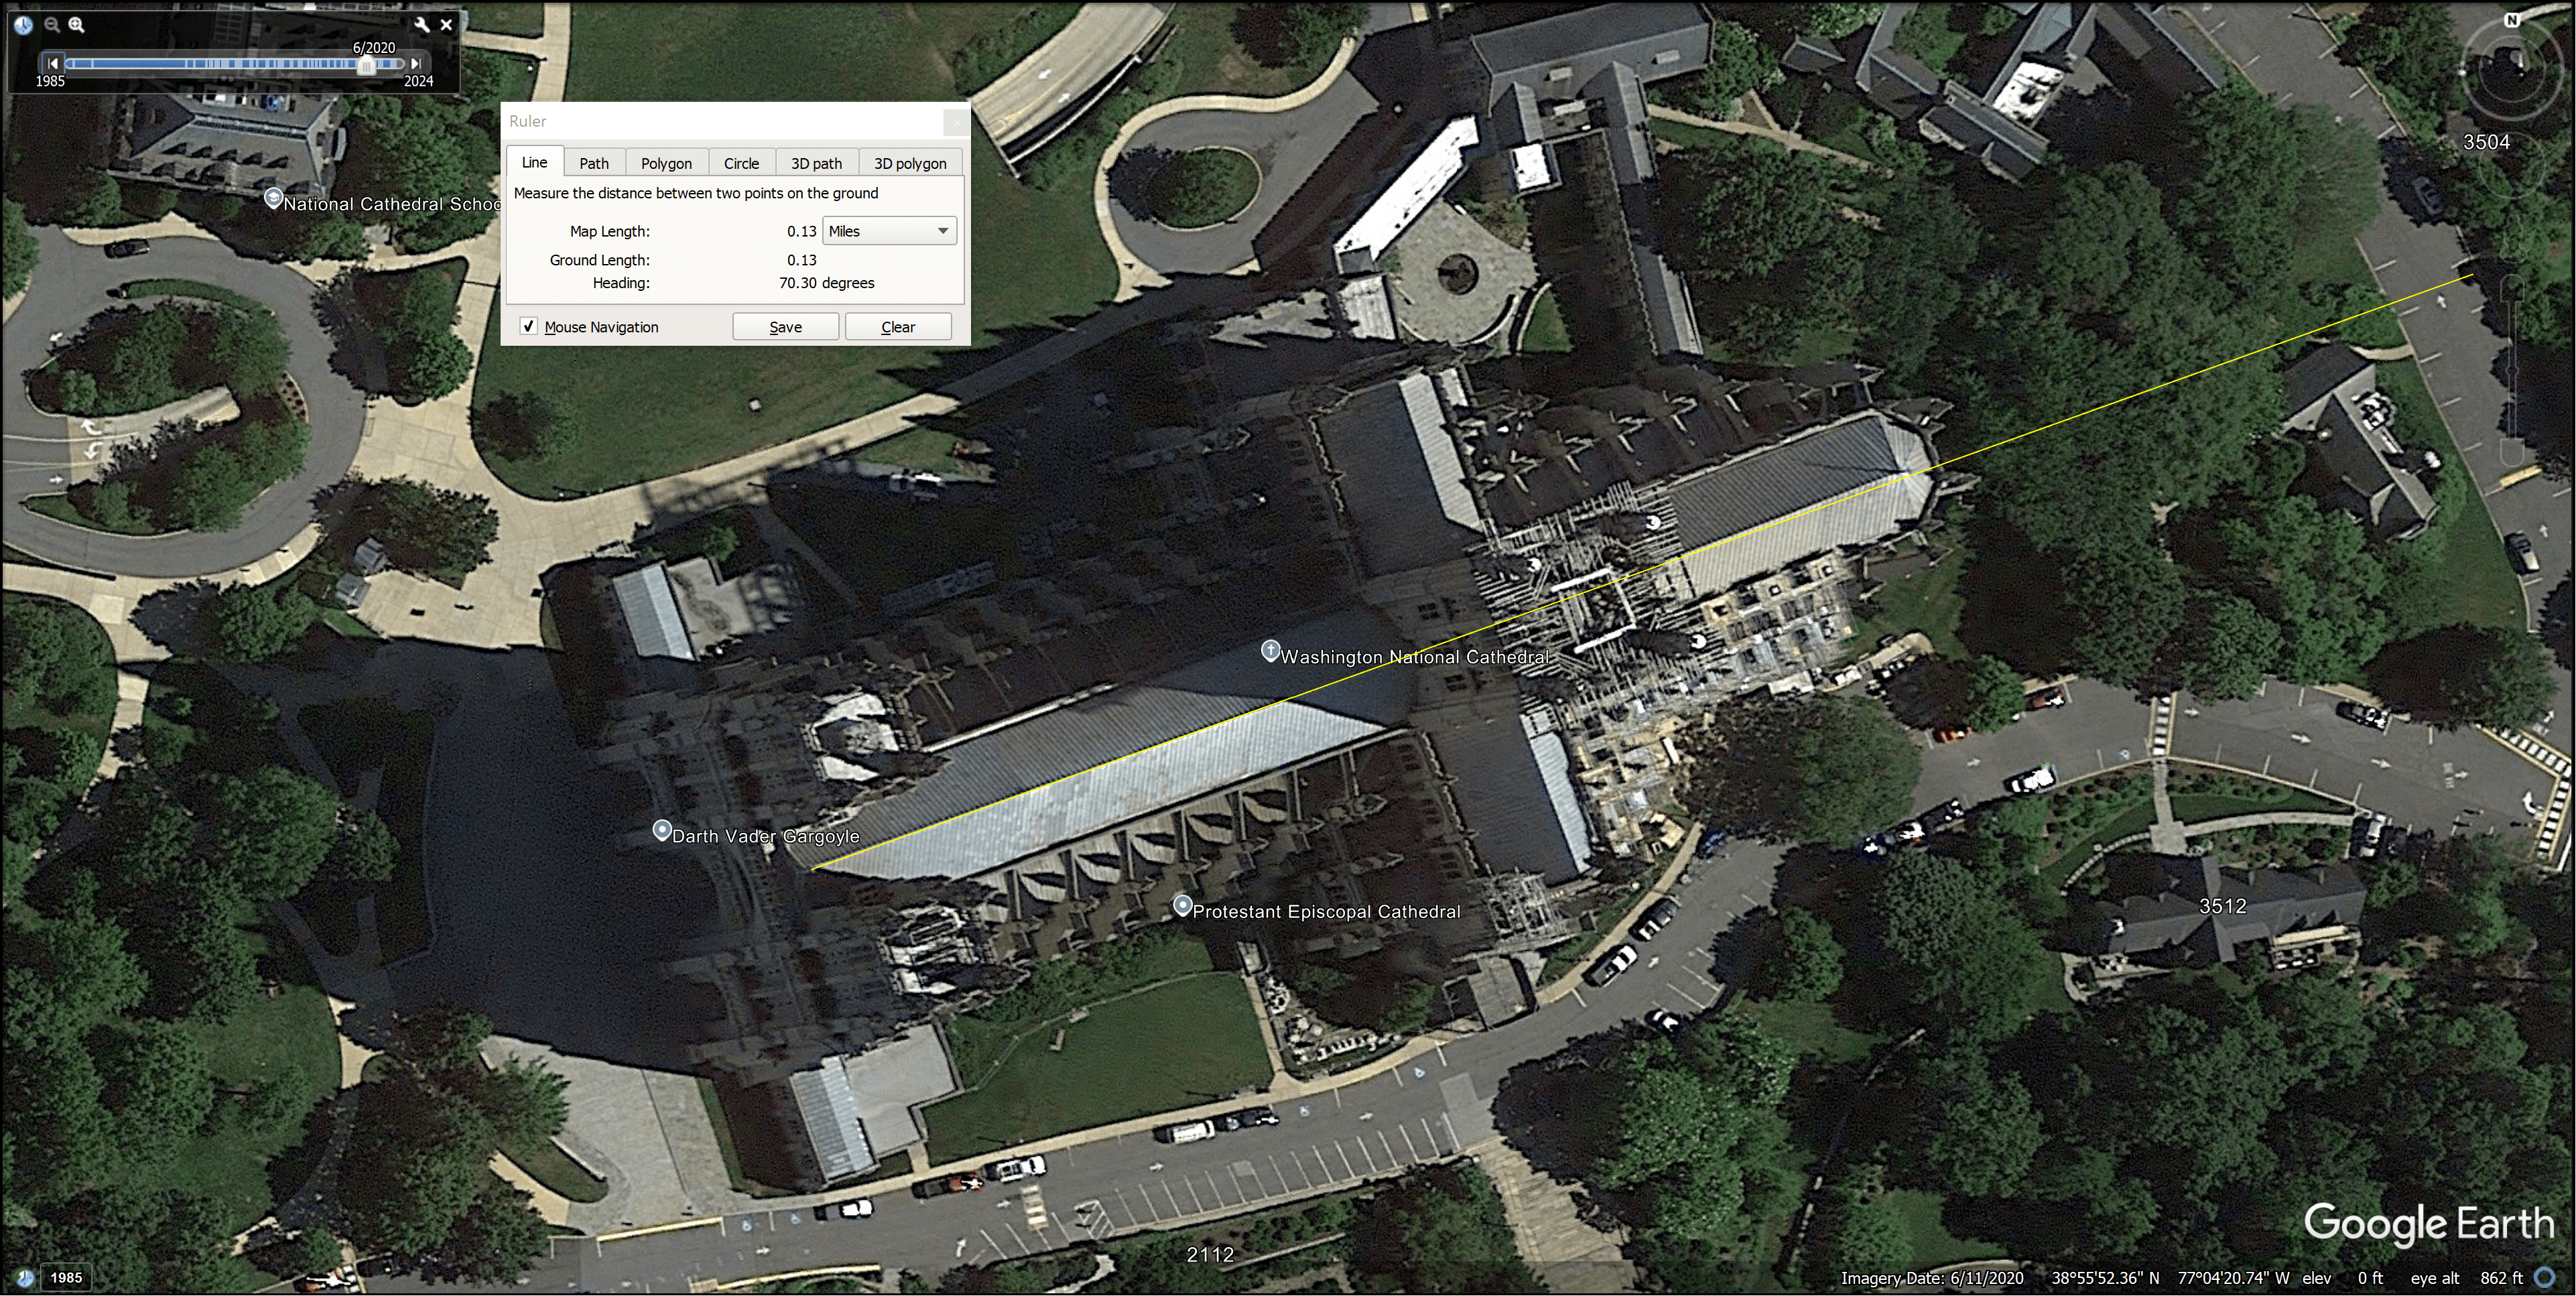This screenshot has height=1296, width=2576.
Task: Close the historical imagery time slider
Action: tap(446, 25)
